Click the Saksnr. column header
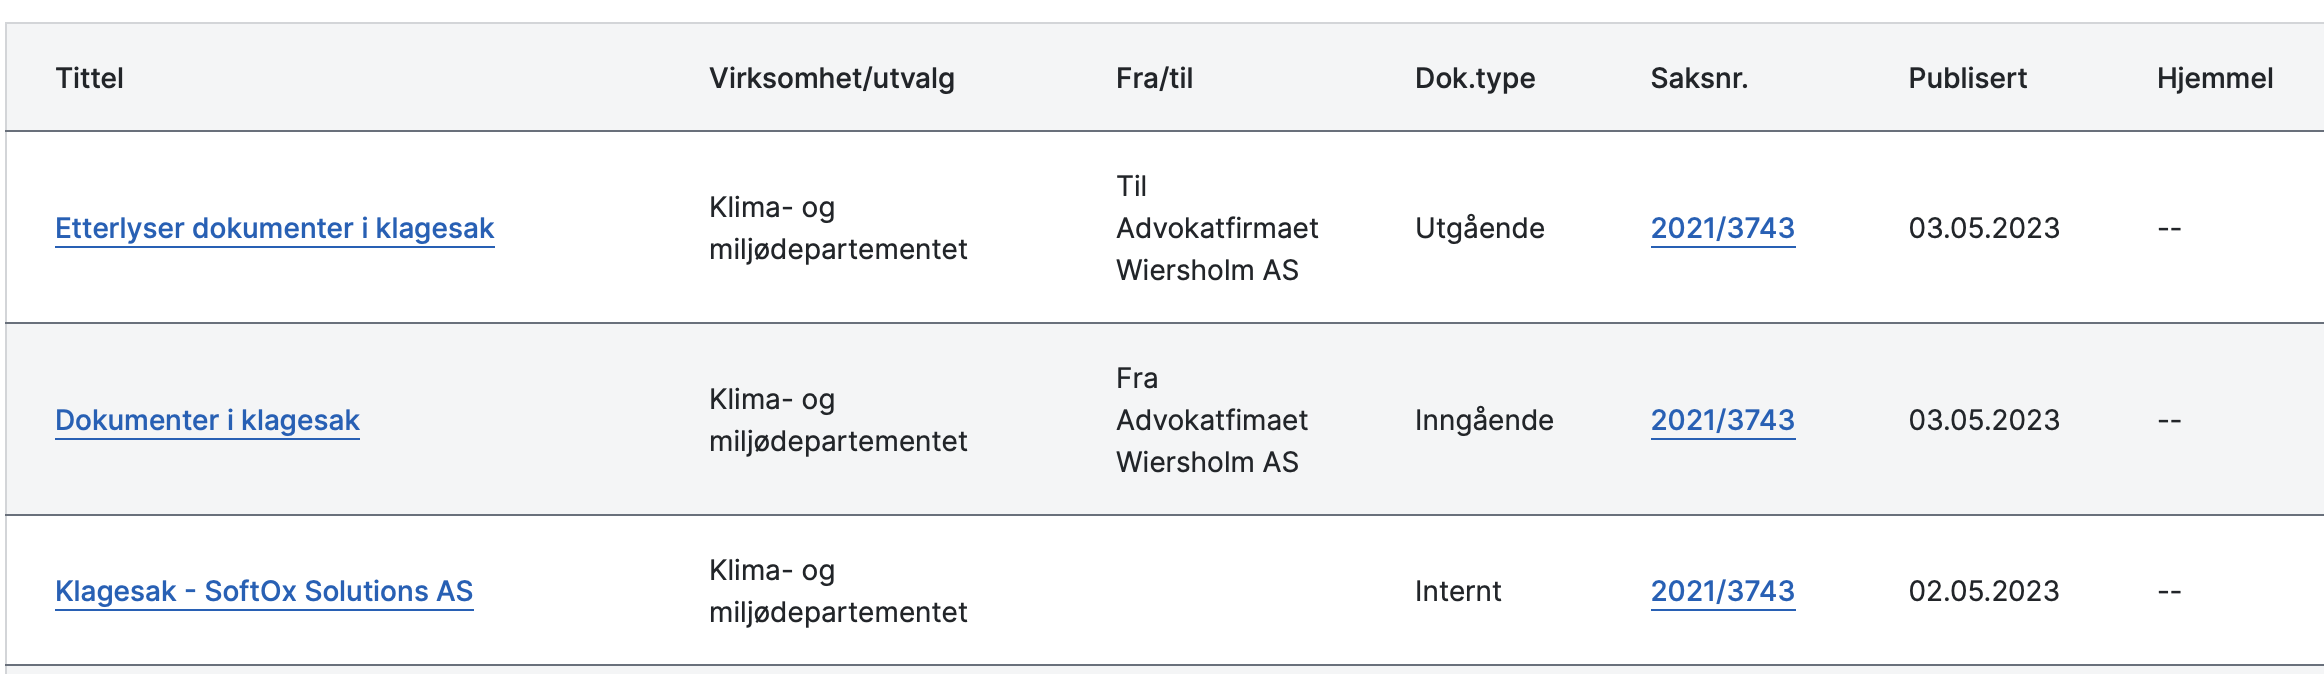The width and height of the screenshot is (2324, 674). click(x=1698, y=78)
